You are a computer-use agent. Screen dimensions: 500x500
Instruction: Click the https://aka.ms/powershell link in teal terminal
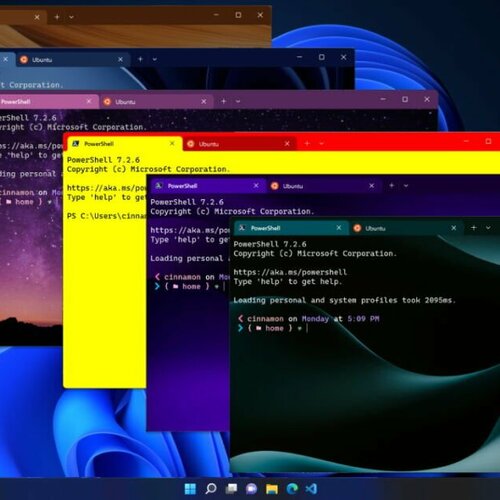point(290,272)
